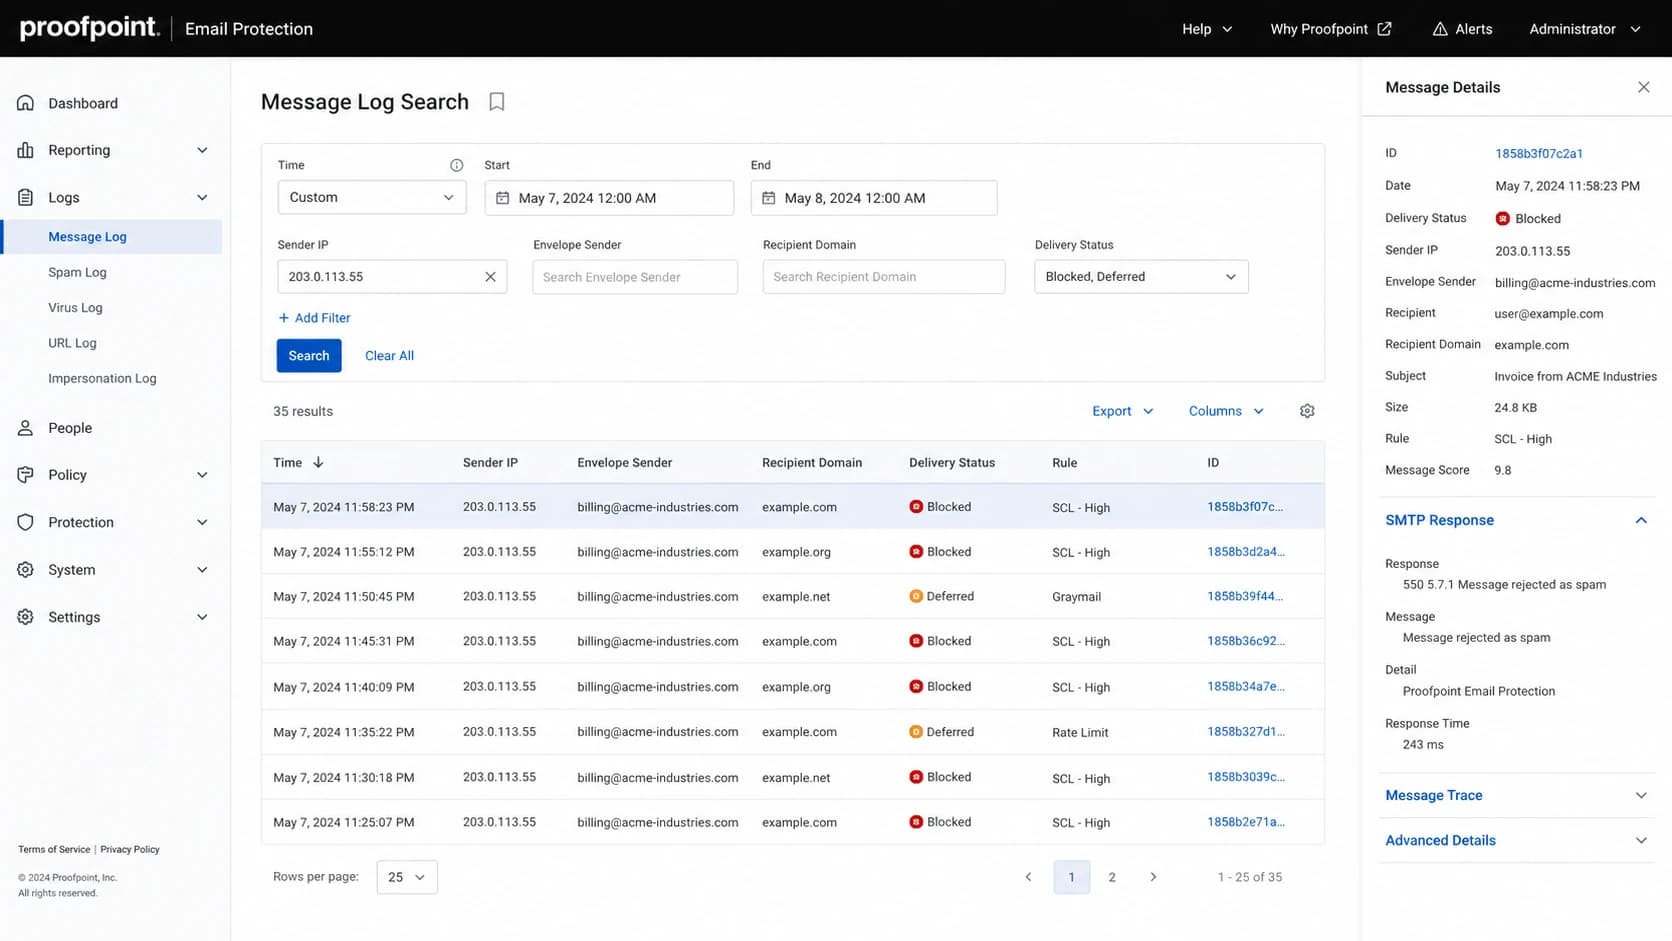Click the Protection shield icon
The image size is (1672, 941).
point(26,522)
